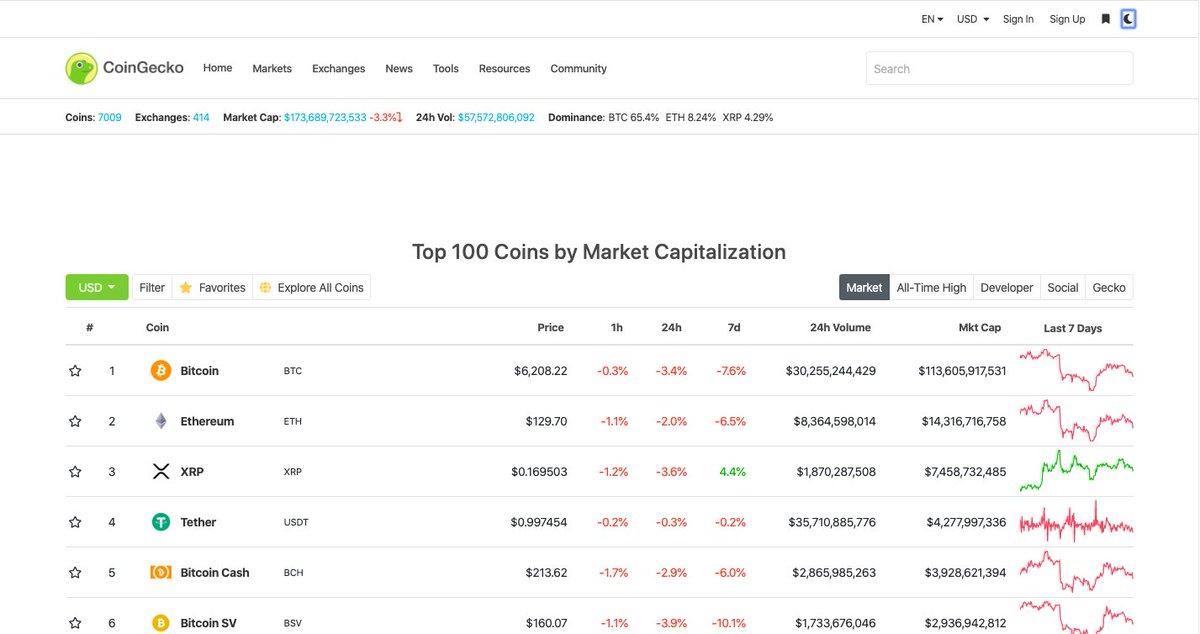
Task: Open the Markets menu
Action: (x=272, y=69)
